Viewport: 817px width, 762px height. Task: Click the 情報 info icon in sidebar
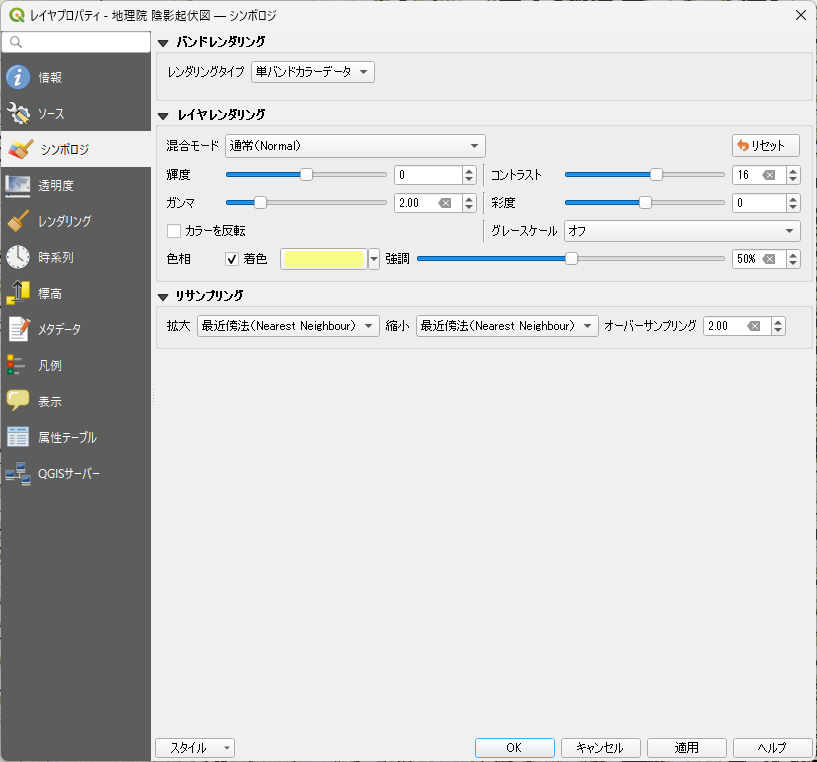(18, 77)
